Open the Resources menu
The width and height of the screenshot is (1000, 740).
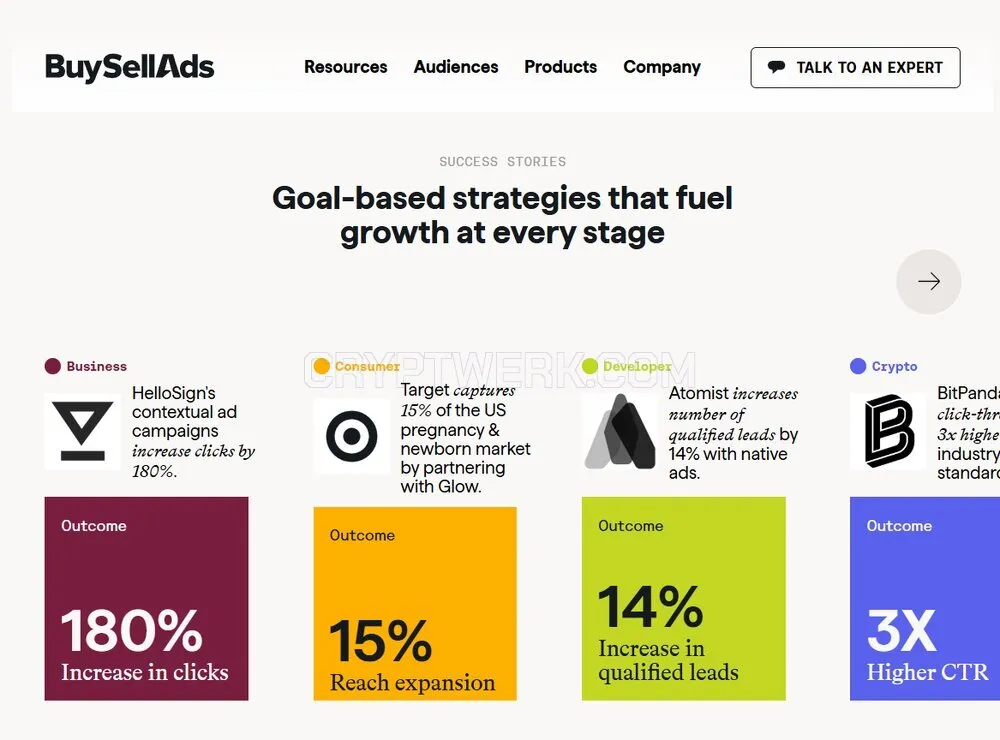[x=346, y=67]
